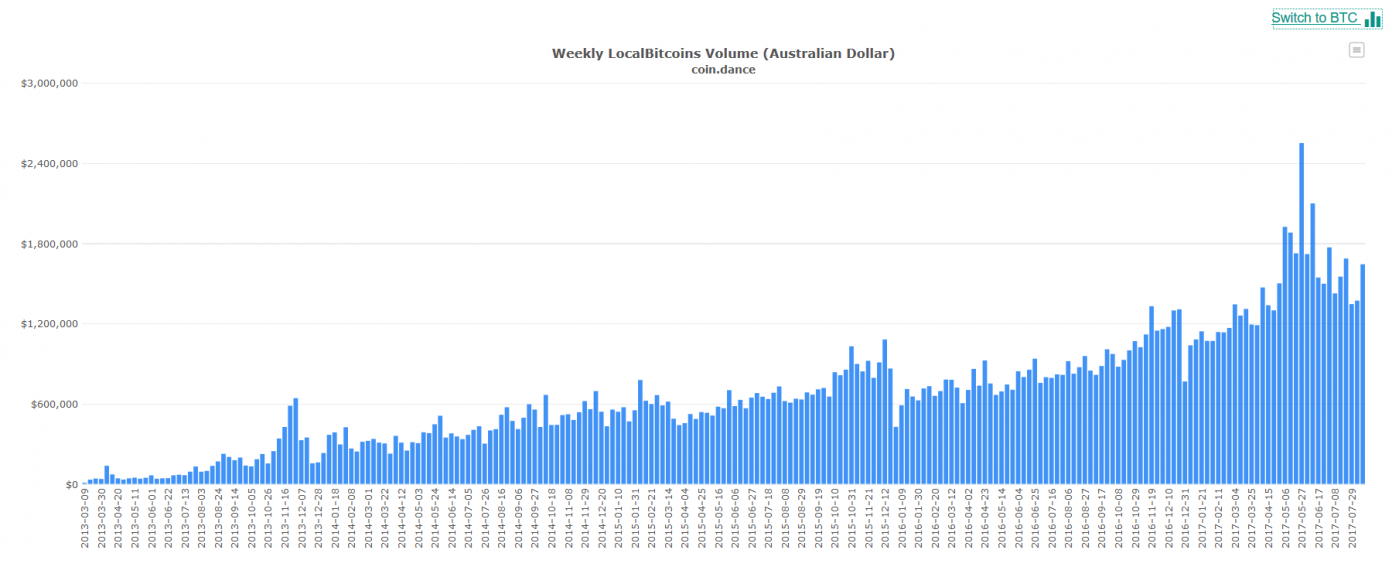
Task: Select the $1,200,000 y-axis label
Action: [50, 324]
